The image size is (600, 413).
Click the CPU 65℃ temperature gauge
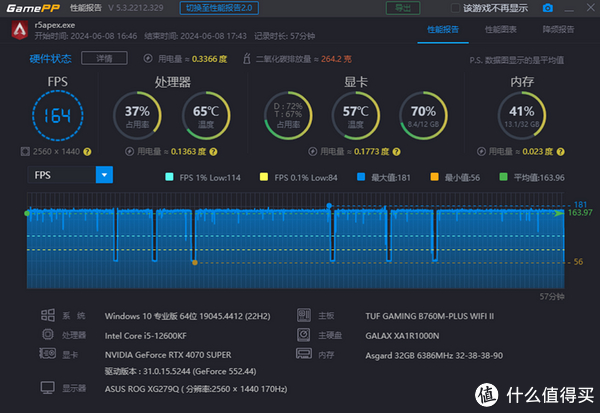(x=206, y=116)
